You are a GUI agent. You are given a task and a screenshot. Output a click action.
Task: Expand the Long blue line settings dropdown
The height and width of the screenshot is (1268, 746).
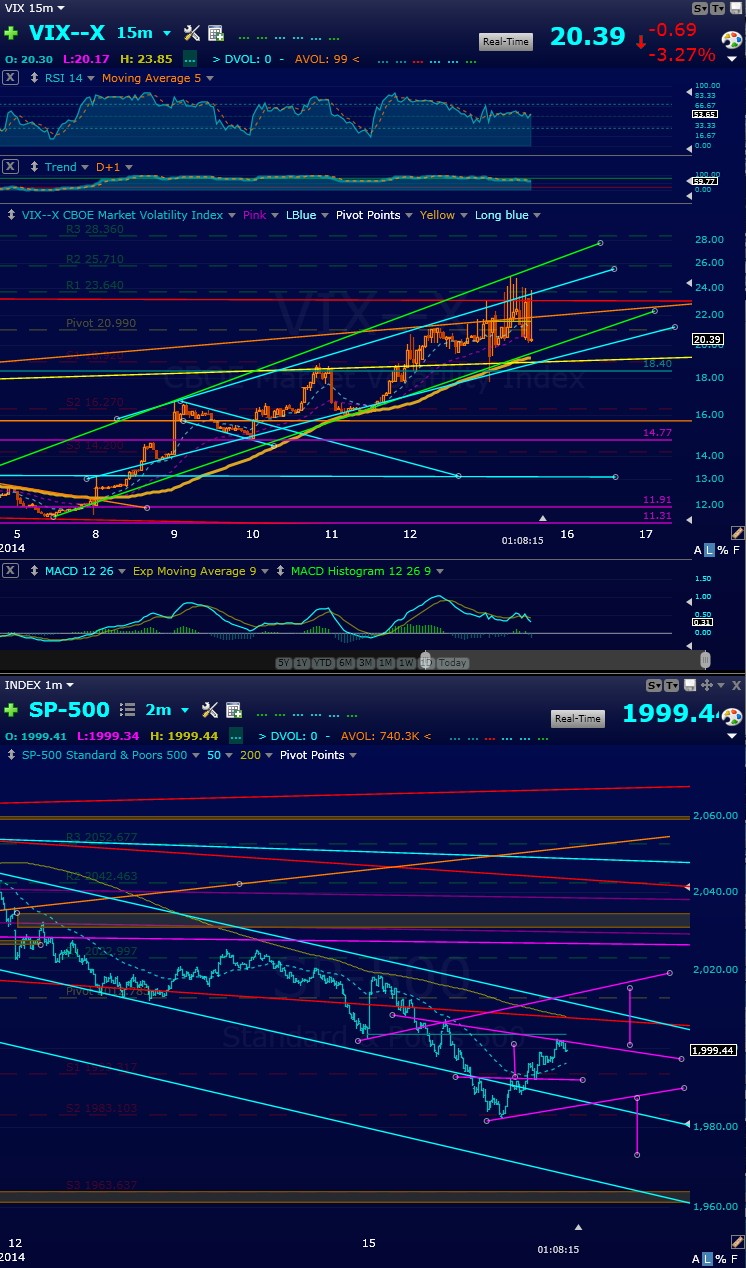click(538, 215)
